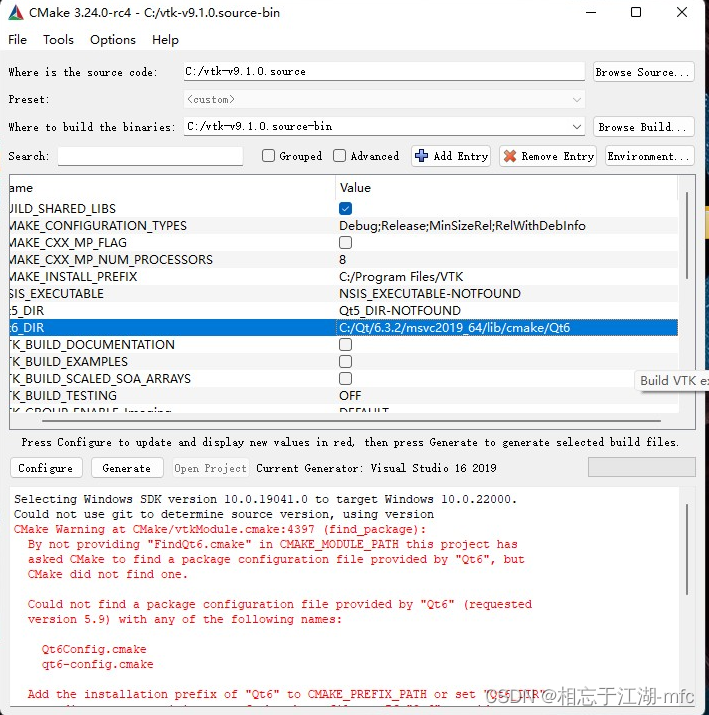Screen dimensions: 709x715
Task: Open the Options menu
Action: click(x=113, y=40)
